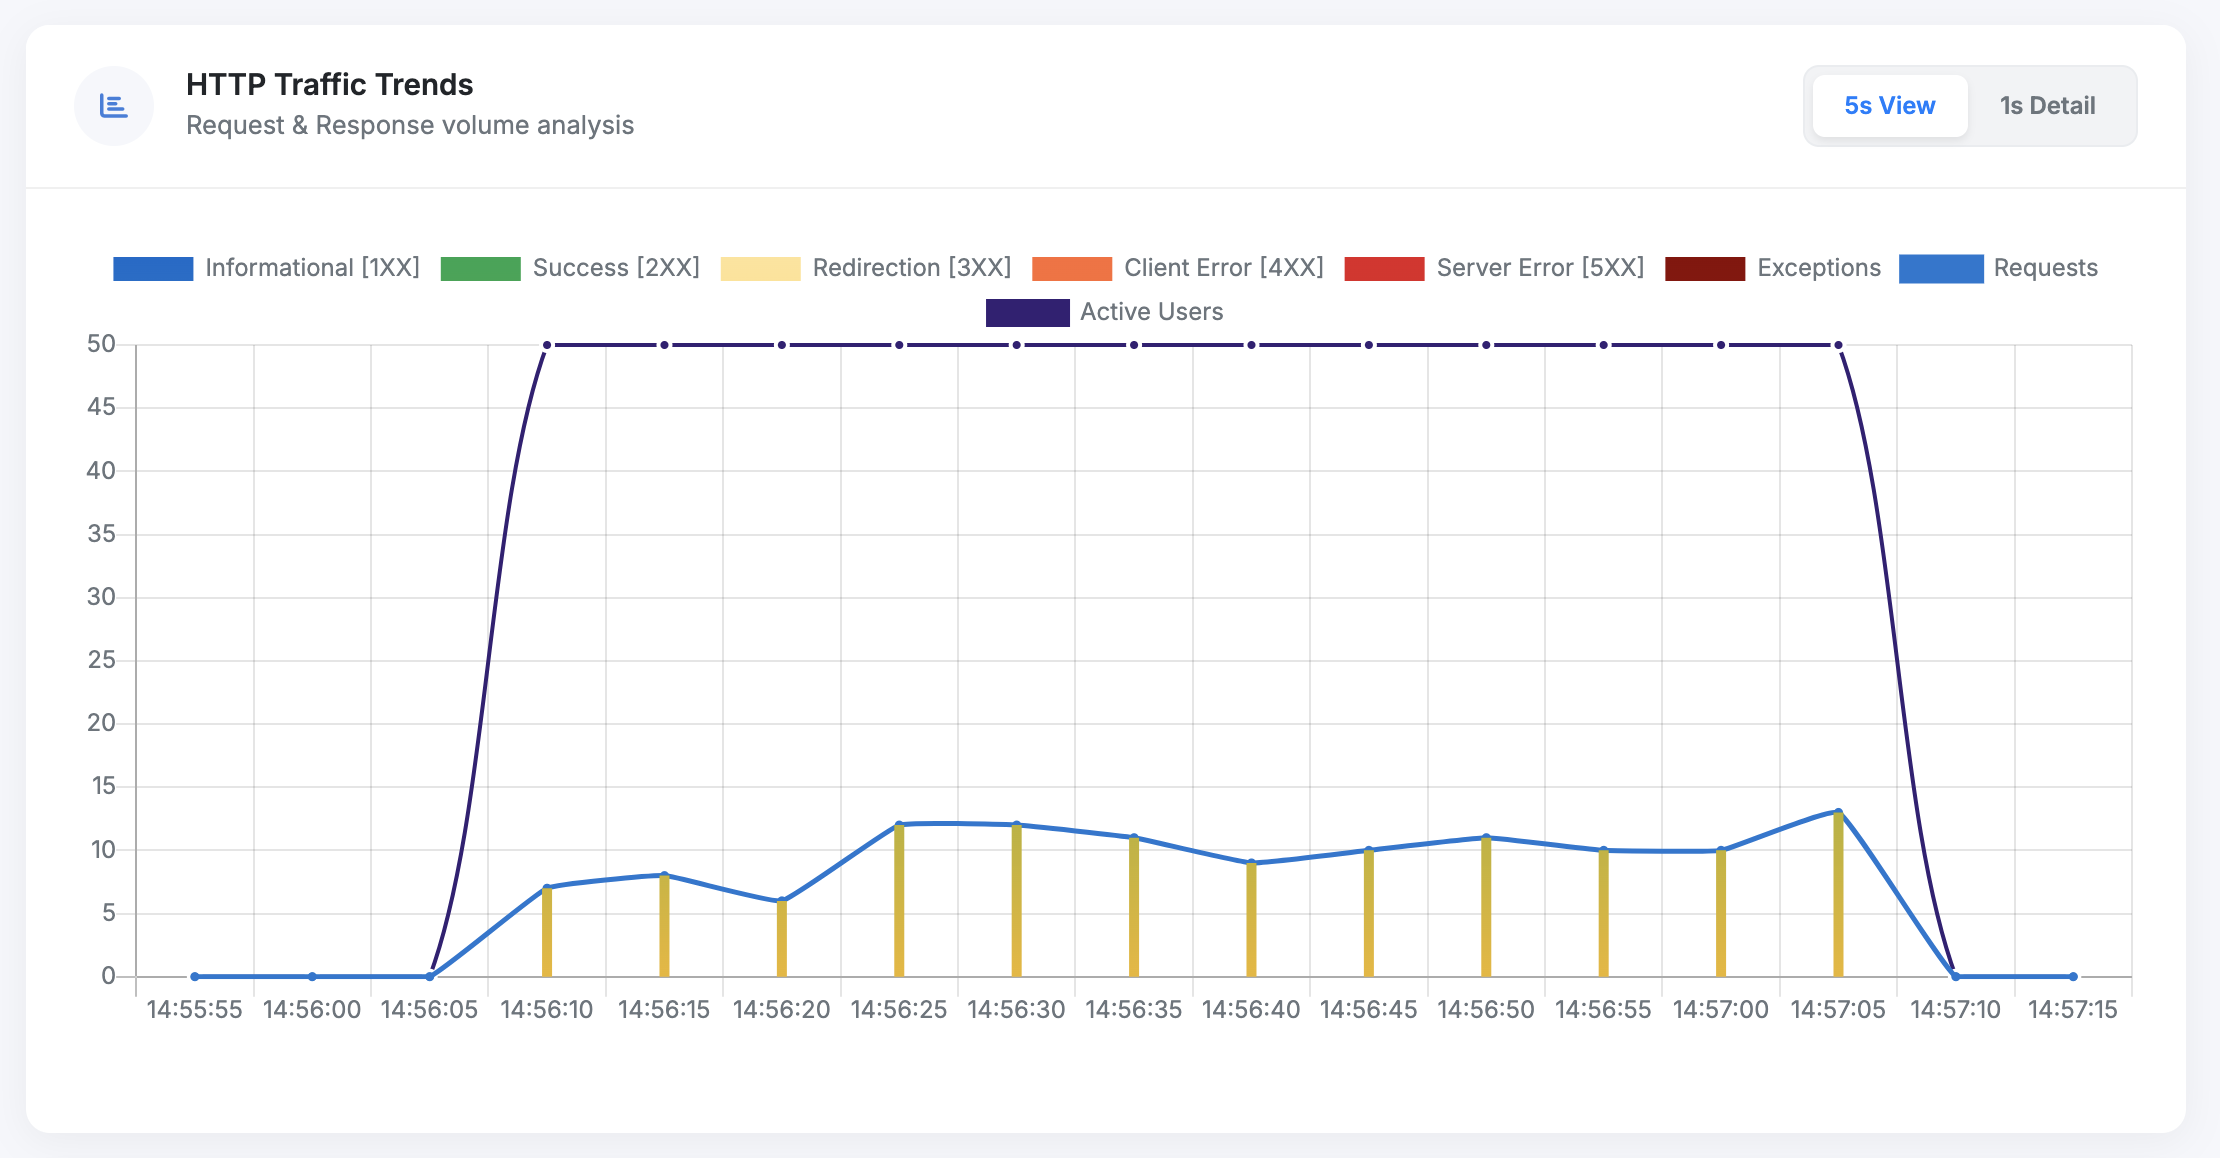Click the Redirection [3XX] yellow color swatch
The image size is (2220, 1158).
761,269
